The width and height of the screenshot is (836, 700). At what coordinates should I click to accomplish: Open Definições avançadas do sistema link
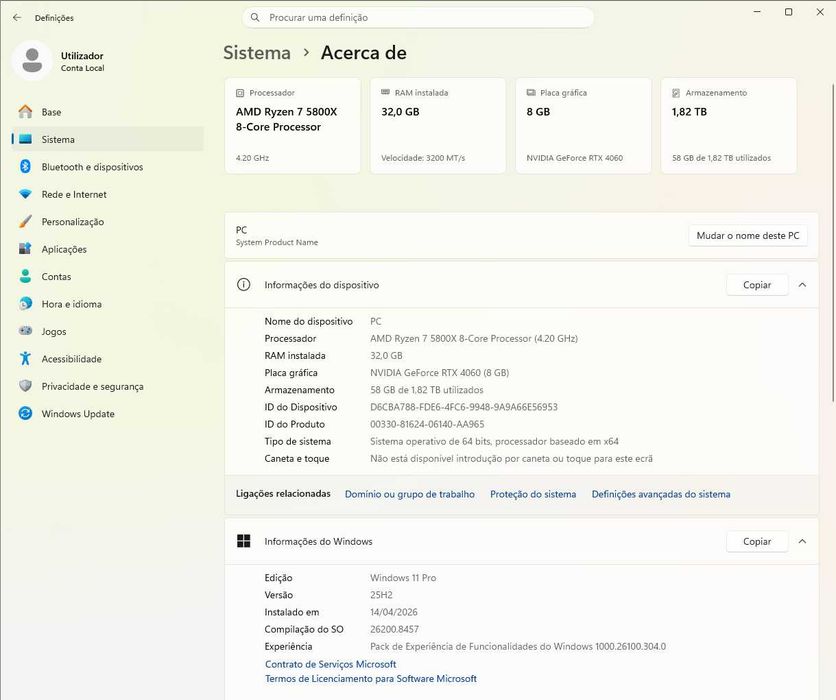coord(661,494)
